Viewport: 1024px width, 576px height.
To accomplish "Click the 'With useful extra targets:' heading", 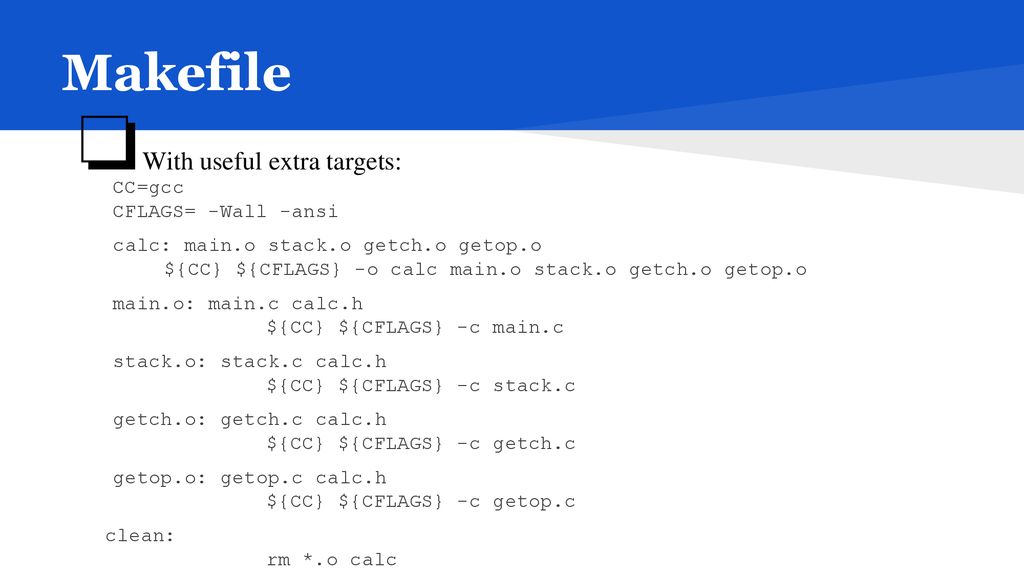I will pos(272,161).
